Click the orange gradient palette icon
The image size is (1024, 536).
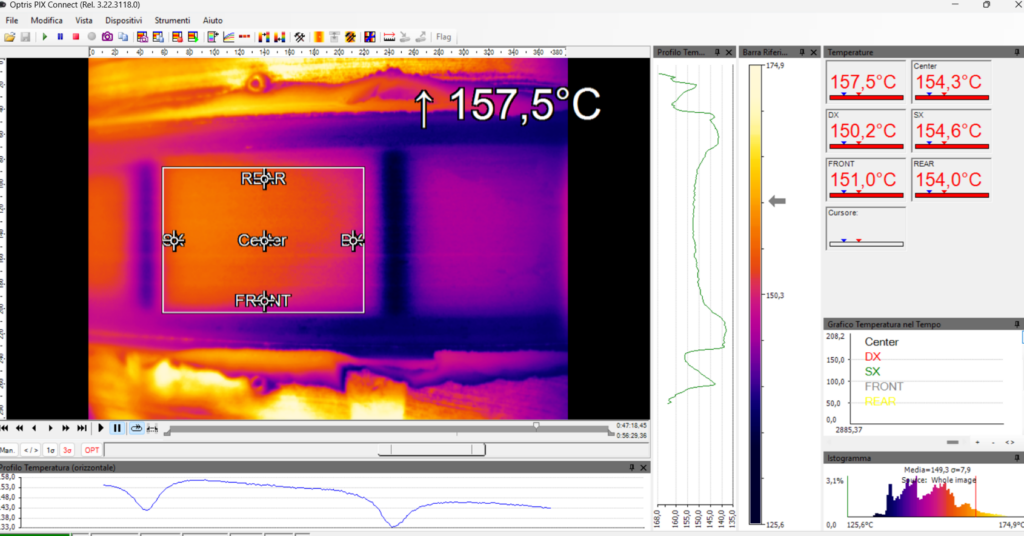pyautogui.click(x=319, y=37)
